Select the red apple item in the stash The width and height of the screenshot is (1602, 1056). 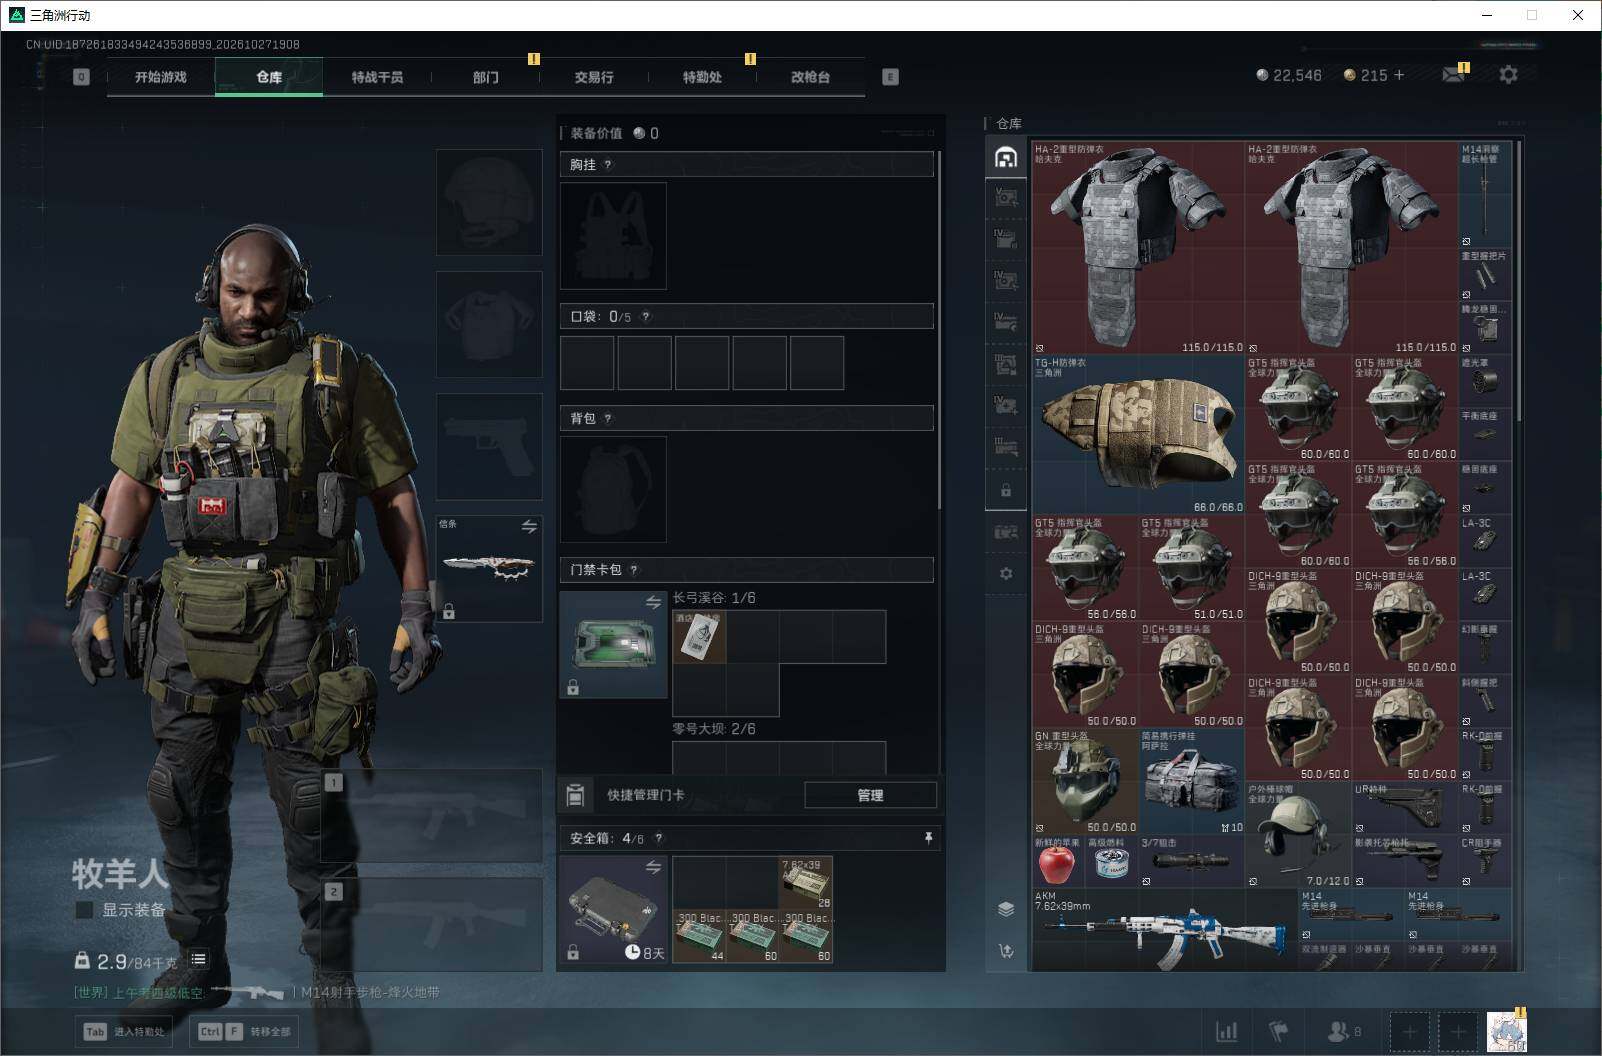tap(1058, 862)
